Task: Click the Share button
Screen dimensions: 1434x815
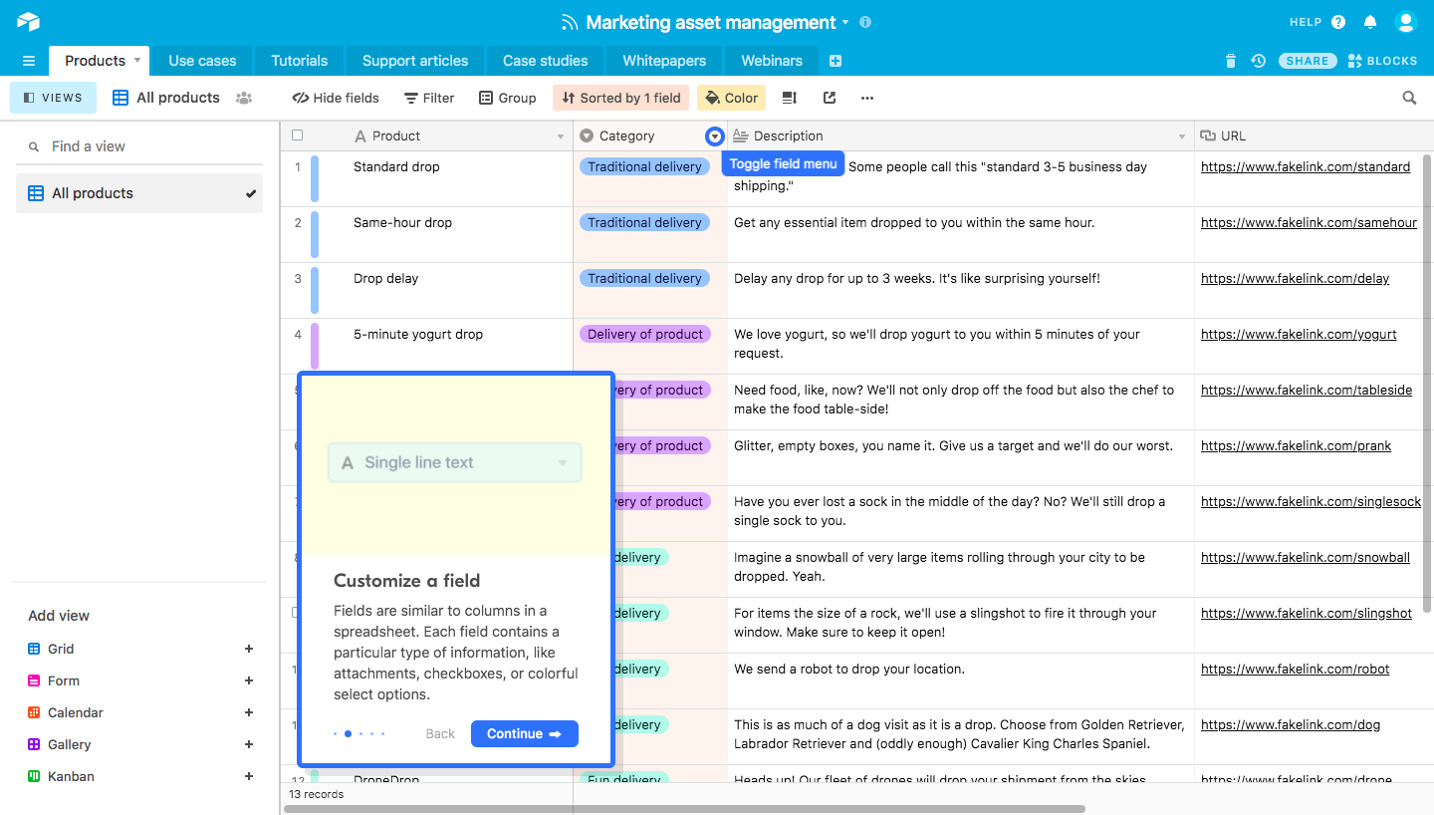Action: pyautogui.click(x=1307, y=61)
